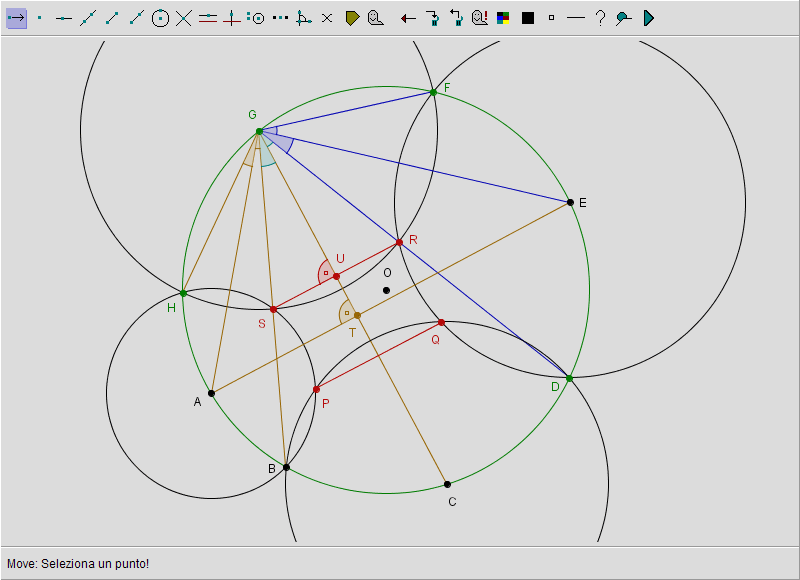Image resolution: width=800 pixels, height=580 pixels.
Task: Select red point R
Action: (399, 242)
